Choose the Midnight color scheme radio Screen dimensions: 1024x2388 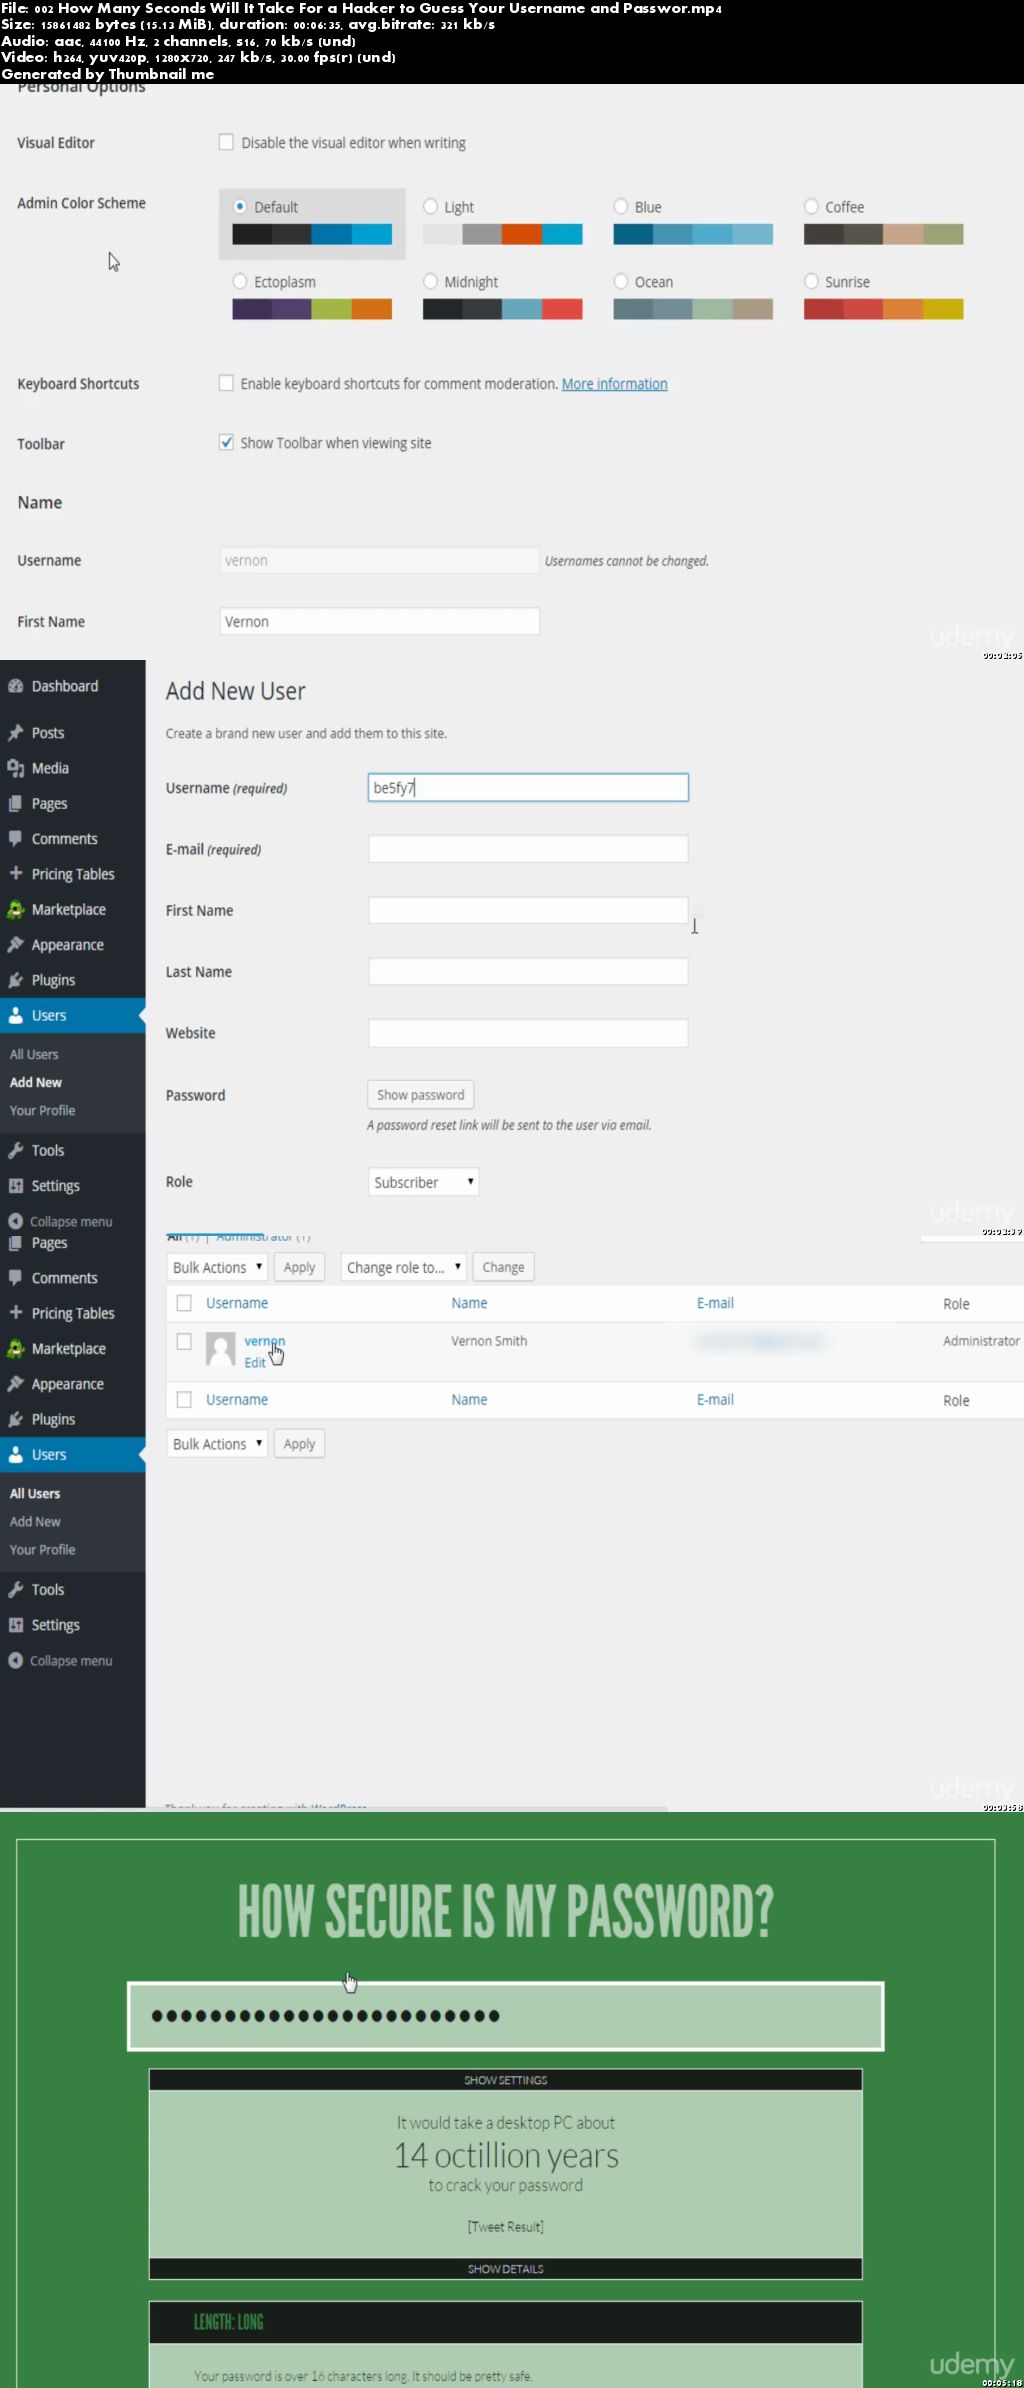click(x=430, y=281)
